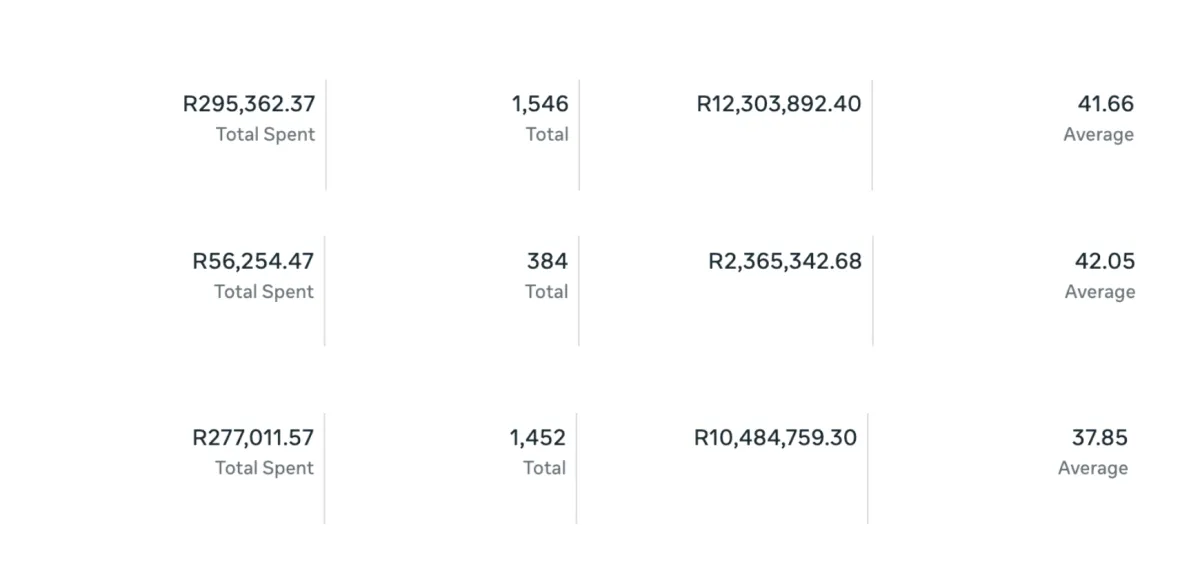
Task: Click the R10,484,759.30 value
Action: pos(776,438)
